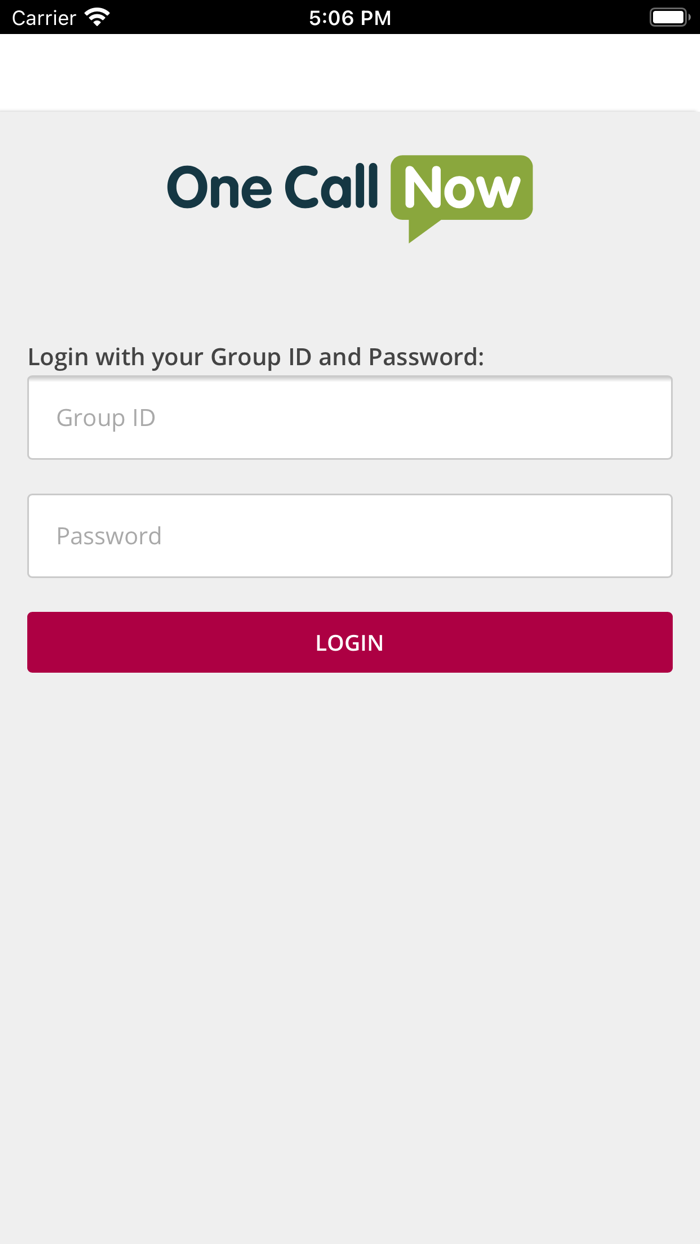The height and width of the screenshot is (1244, 700).
Task: Tap 'Group ID' in the instruction text
Action: point(261,357)
